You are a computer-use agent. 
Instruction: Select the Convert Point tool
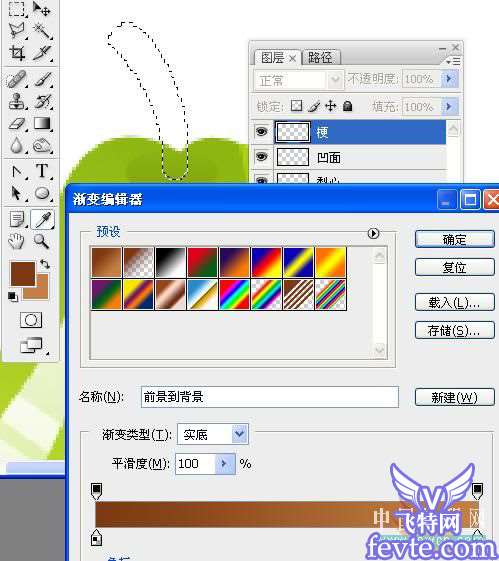[17, 171]
